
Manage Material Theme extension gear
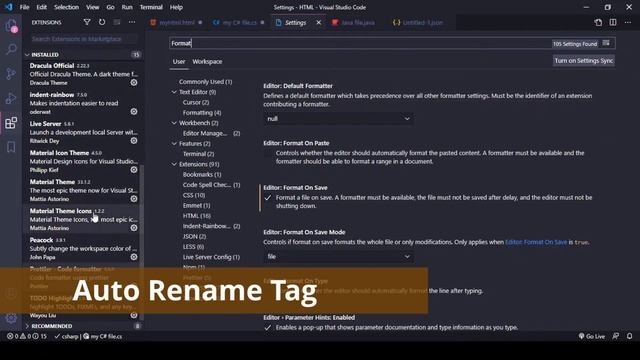[134, 199]
